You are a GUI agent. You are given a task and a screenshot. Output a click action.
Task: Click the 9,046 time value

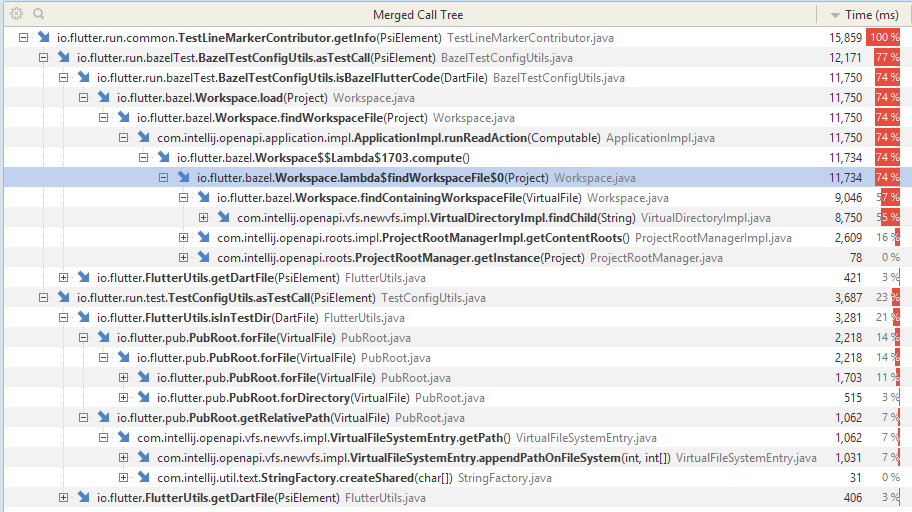848,198
